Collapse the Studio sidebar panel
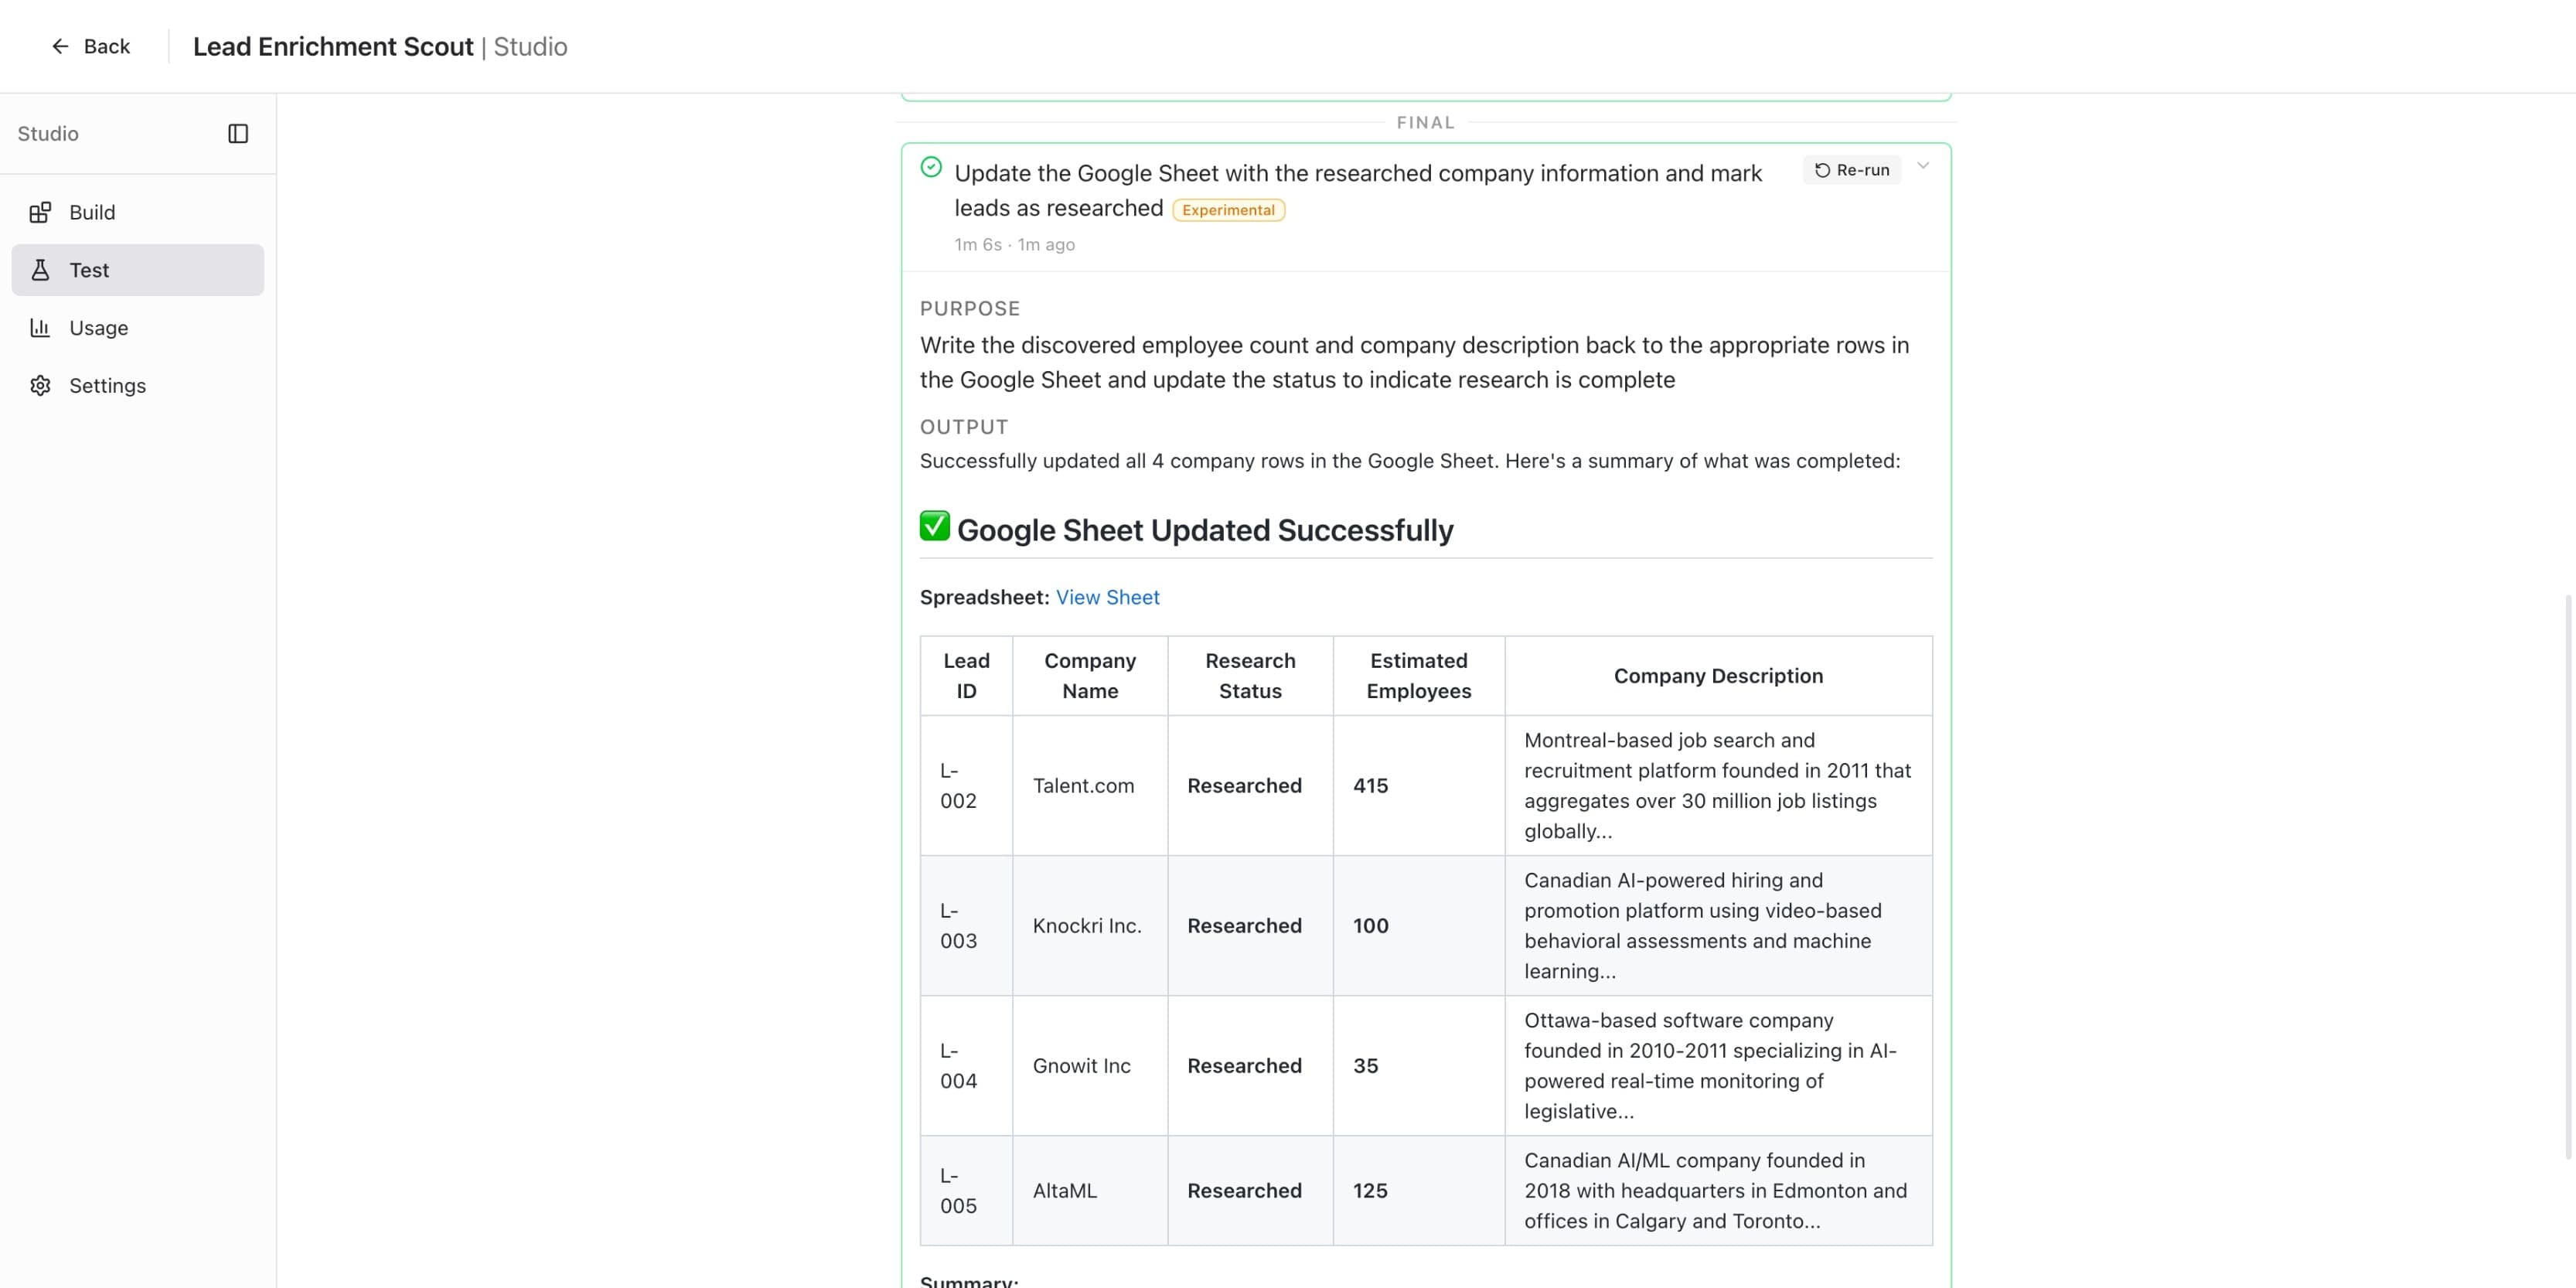This screenshot has width=2576, height=1288. point(239,133)
